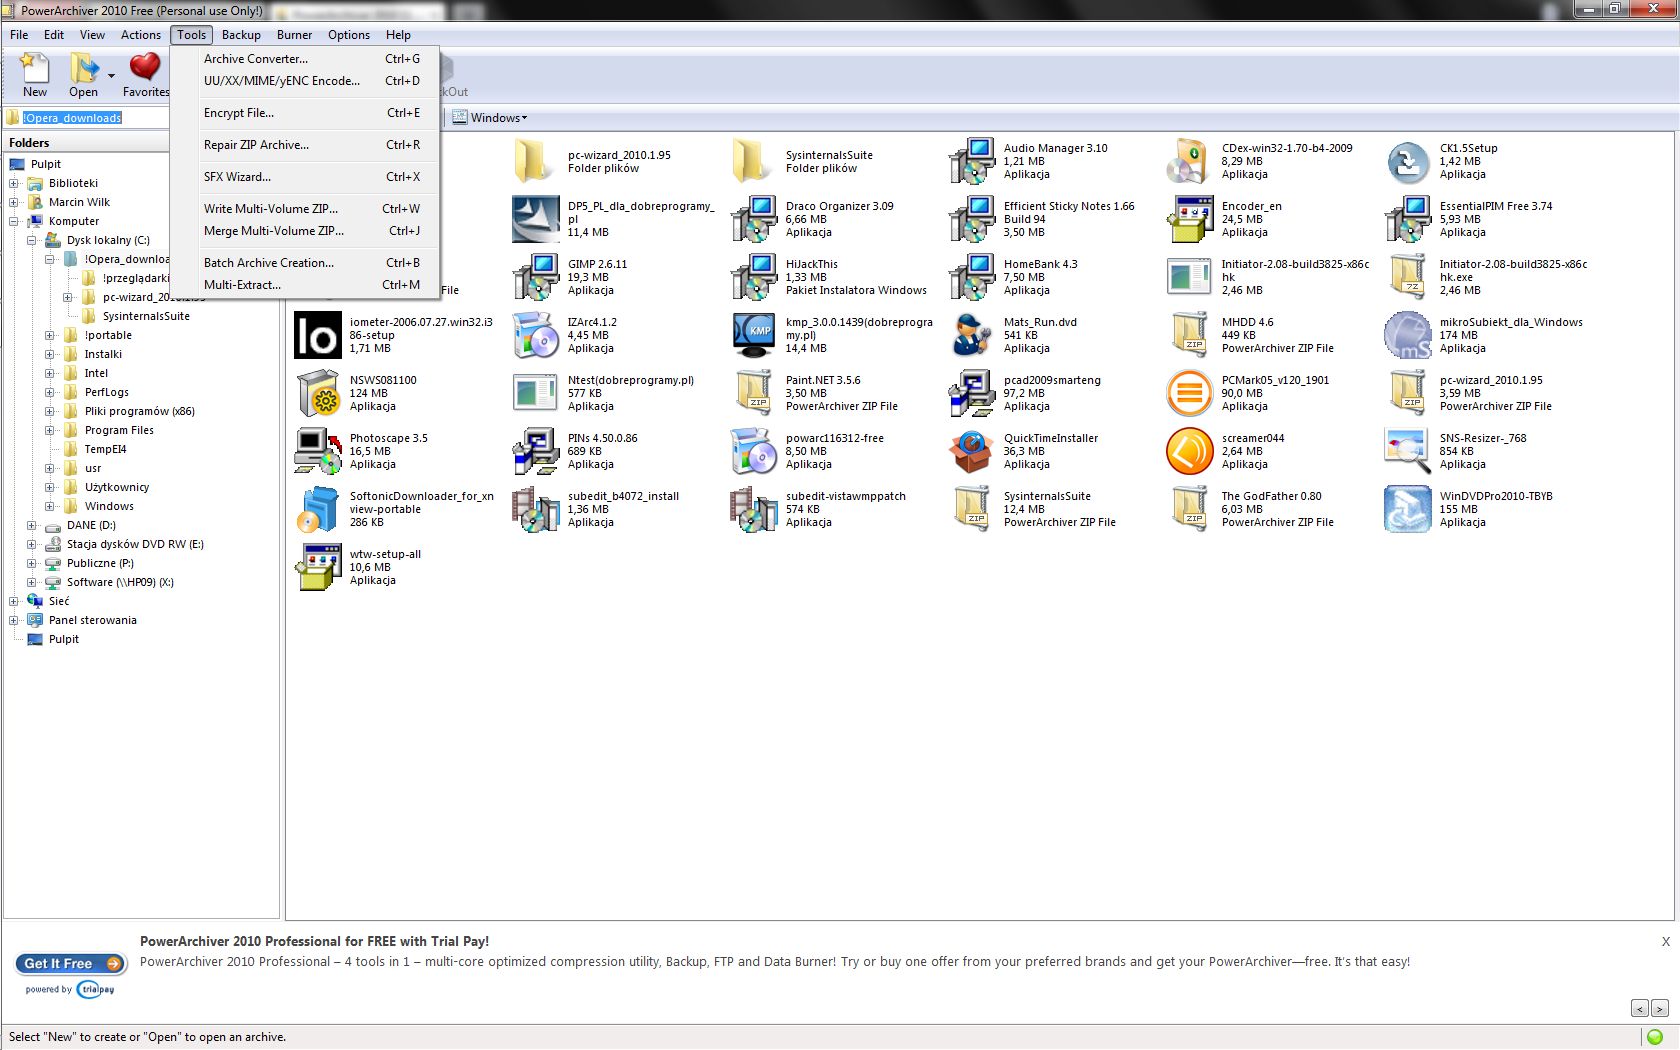
Task: Select the Encoder_en installer icon
Action: click(x=1190, y=219)
